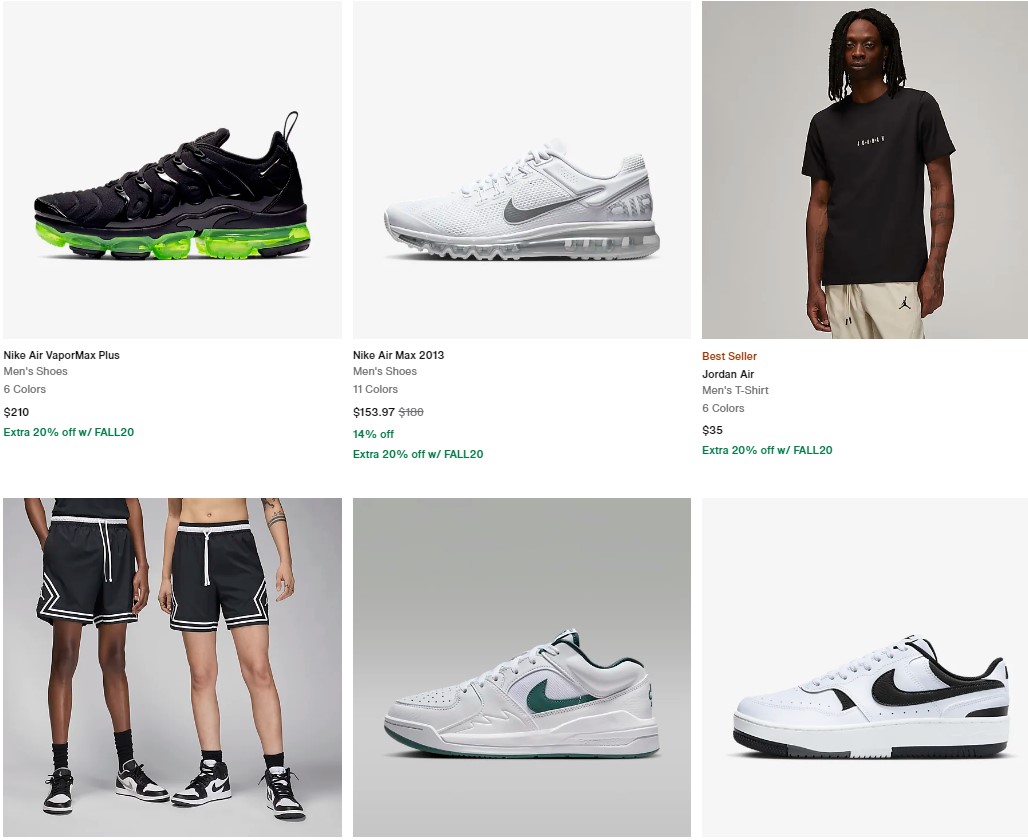Click Men's T-Shirt subtitle text
Image resolution: width=1028 pixels, height=840 pixels.
[x=735, y=390]
